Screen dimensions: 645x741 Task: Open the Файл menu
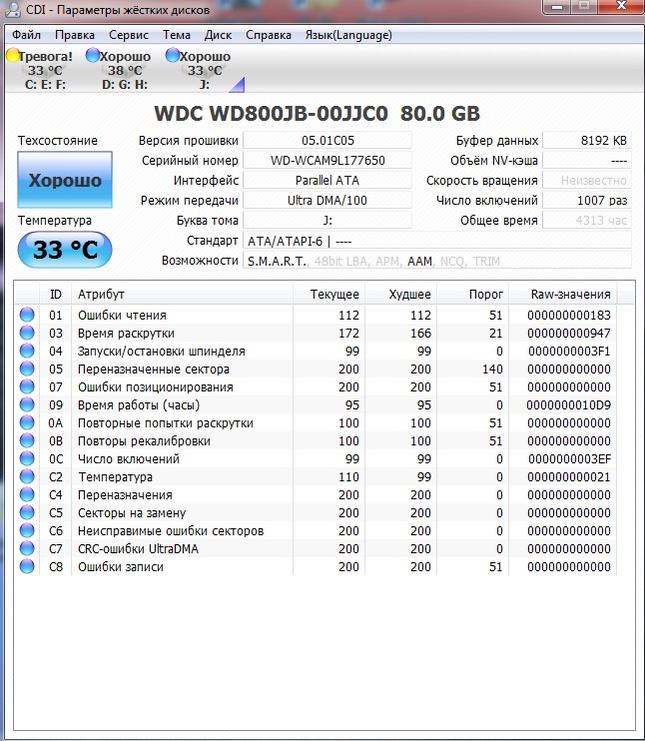(x=26, y=35)
